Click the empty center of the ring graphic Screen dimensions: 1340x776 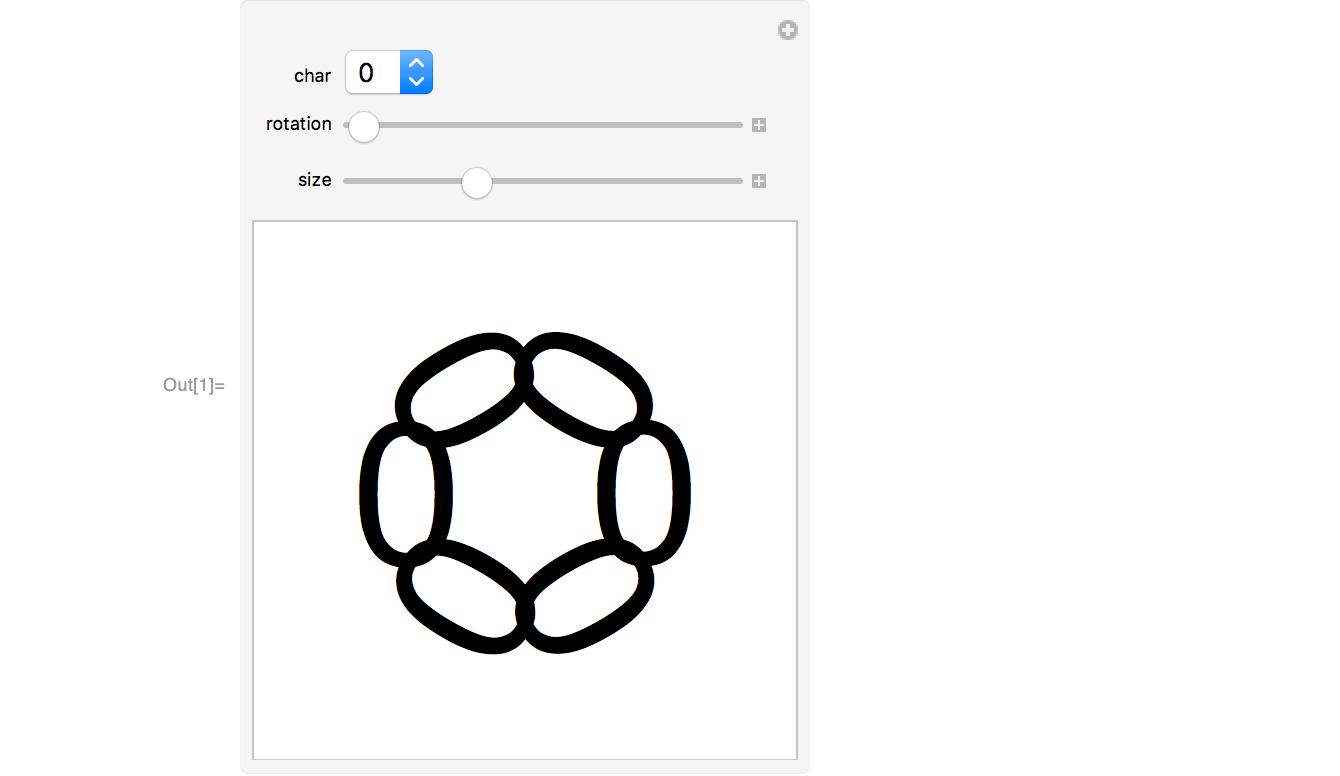coord(524,492)
